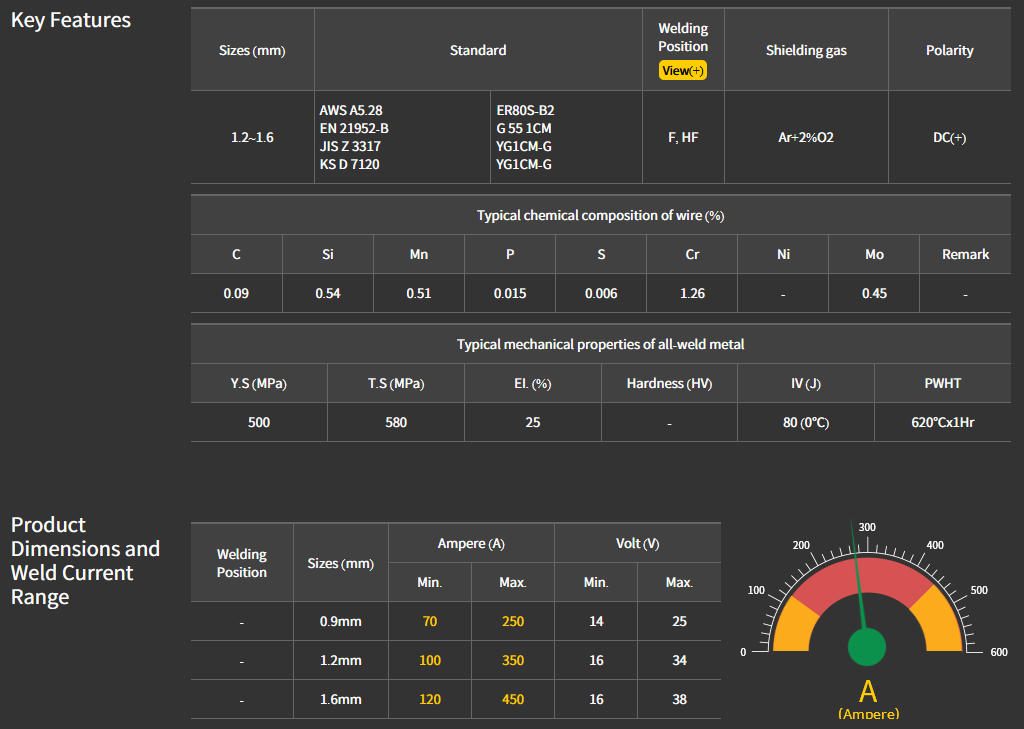Click the Ar+2%O2 shielding gas value
The image size is (1024, 729).
tap(805, 137)
